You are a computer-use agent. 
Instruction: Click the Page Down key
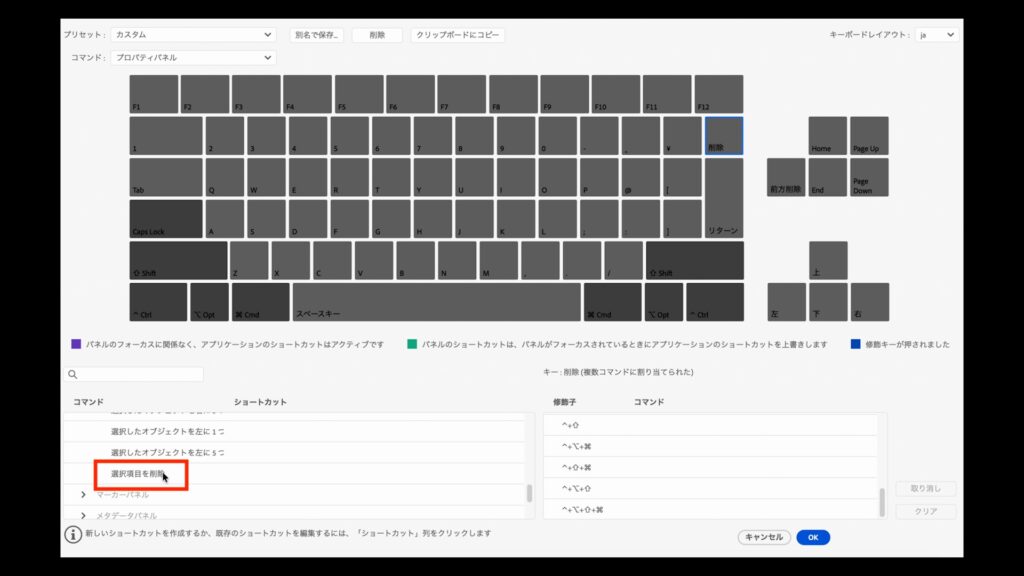tap(869, 177)
